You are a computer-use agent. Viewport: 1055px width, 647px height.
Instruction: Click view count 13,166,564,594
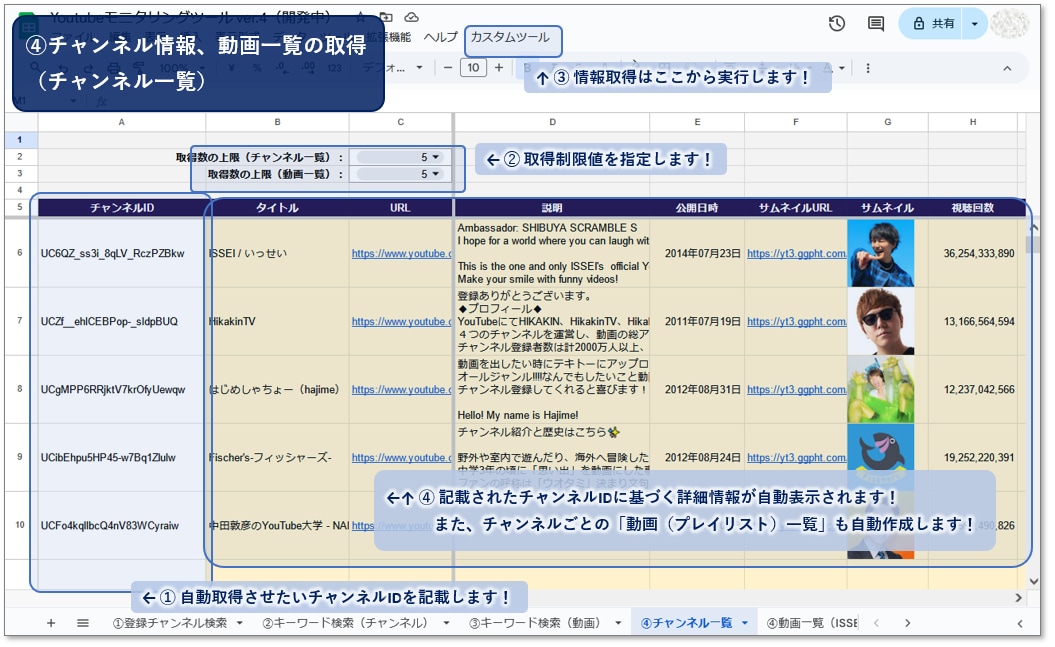978,321
